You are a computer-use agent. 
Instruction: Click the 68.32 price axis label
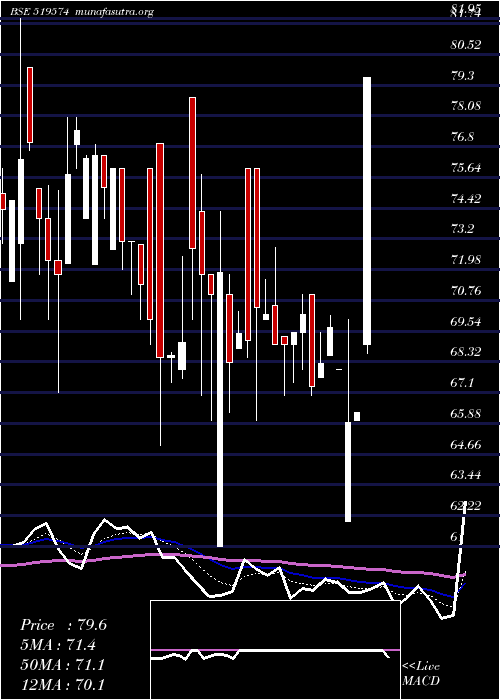[466, 352]
